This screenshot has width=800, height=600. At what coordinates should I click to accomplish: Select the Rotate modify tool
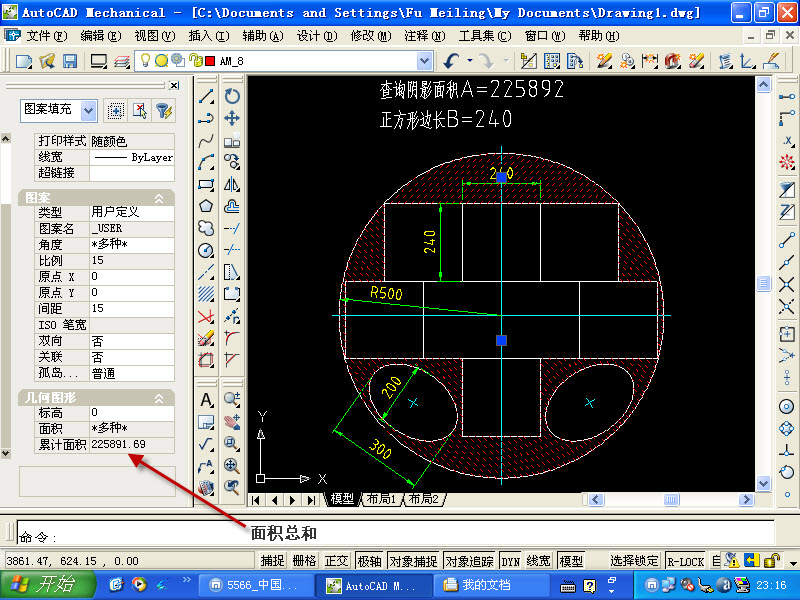(x=232, y=96)
